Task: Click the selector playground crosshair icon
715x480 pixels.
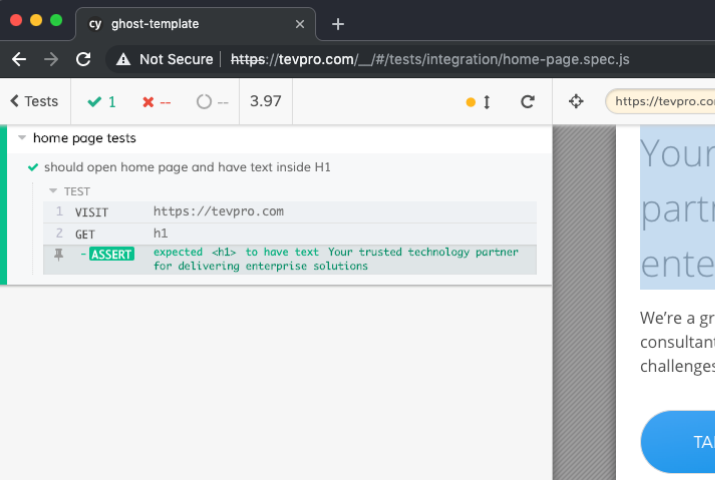Action: pyautogui.click(x=576, y=101)
